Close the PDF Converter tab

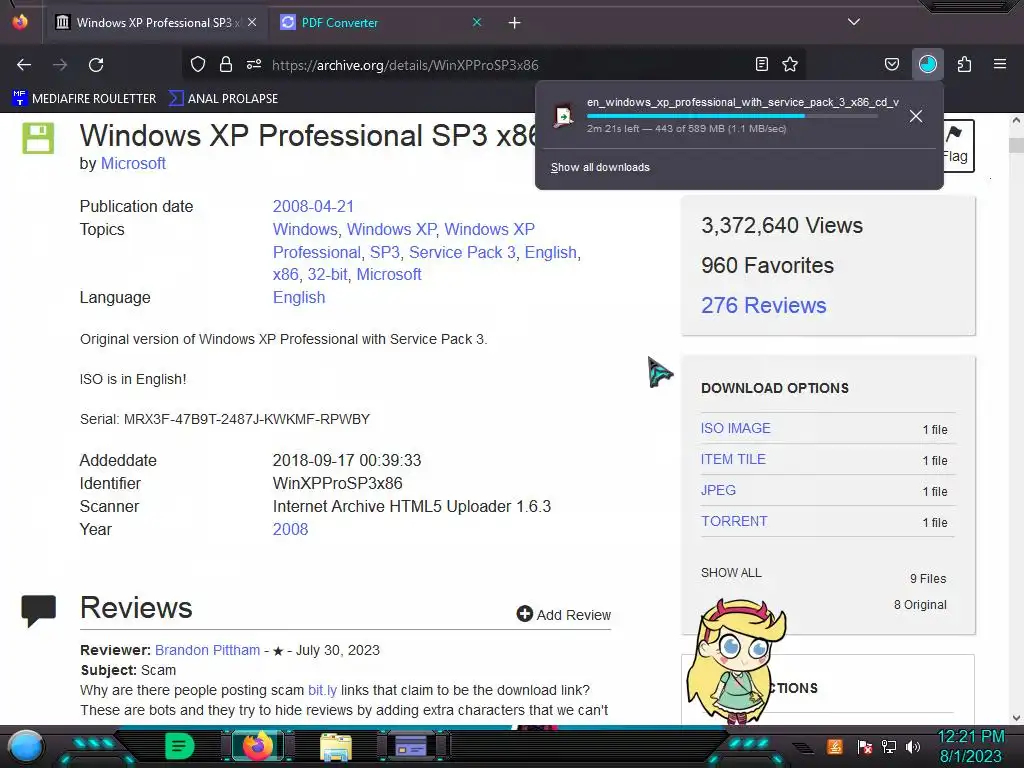point(477,22)
